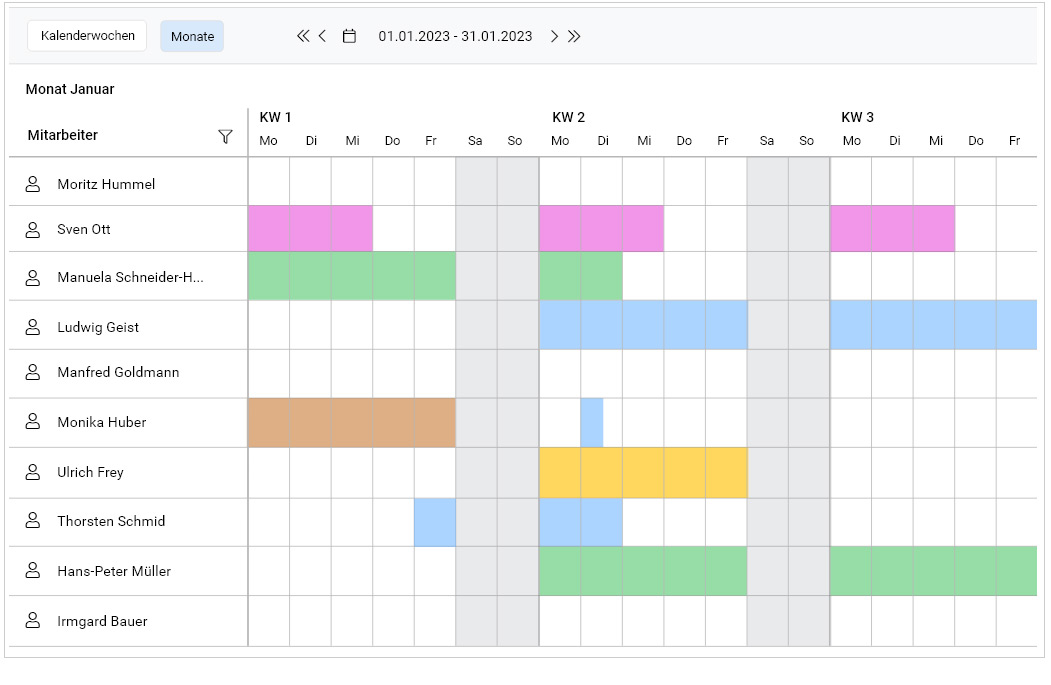This screenshot has height=685, width=1051.
Task: Select Sven Ott's pink KW 3 entry
Action: [892, 229]
